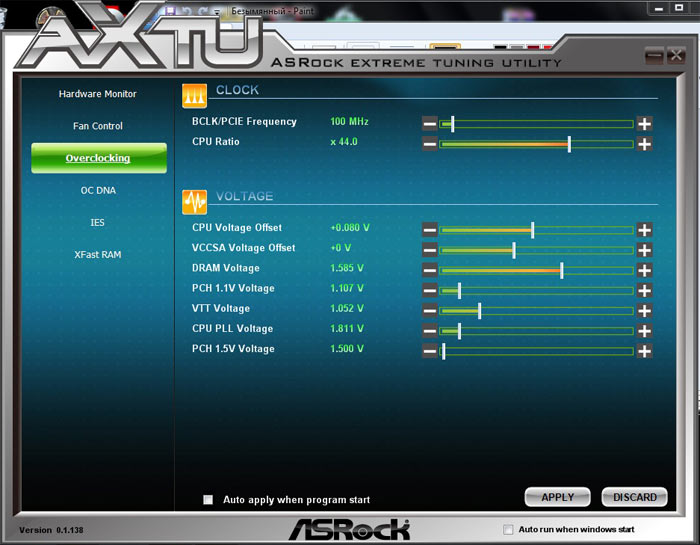Toggle Auto run when windows start checkbox
This screenshot has height=545, width=700.
[508, 529]
